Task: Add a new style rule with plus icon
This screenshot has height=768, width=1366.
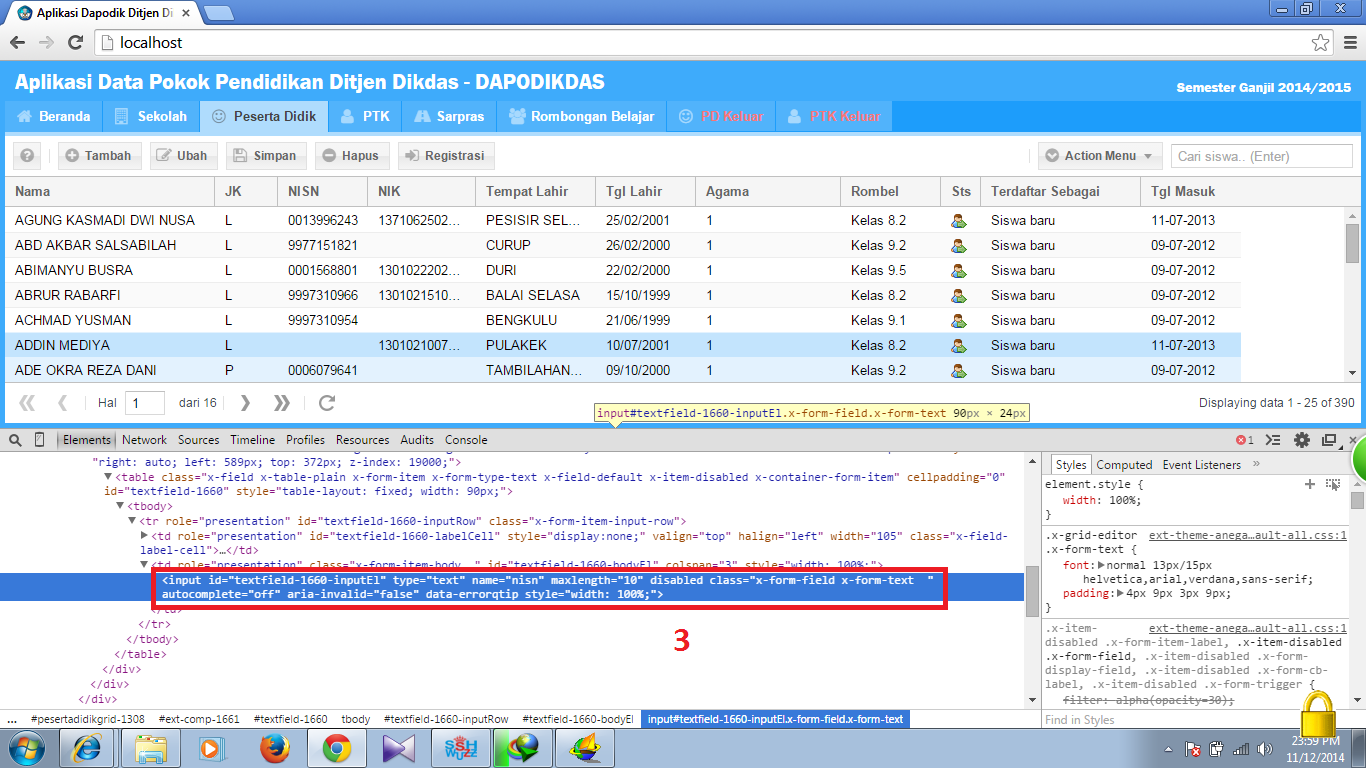Action: coord(1310,484)
